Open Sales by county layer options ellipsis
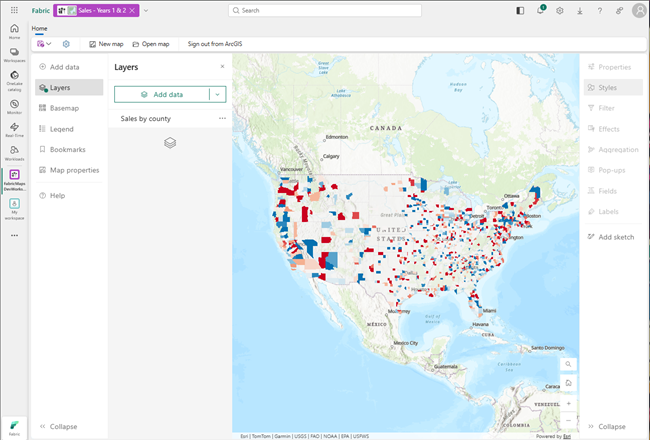 (222, 119)
